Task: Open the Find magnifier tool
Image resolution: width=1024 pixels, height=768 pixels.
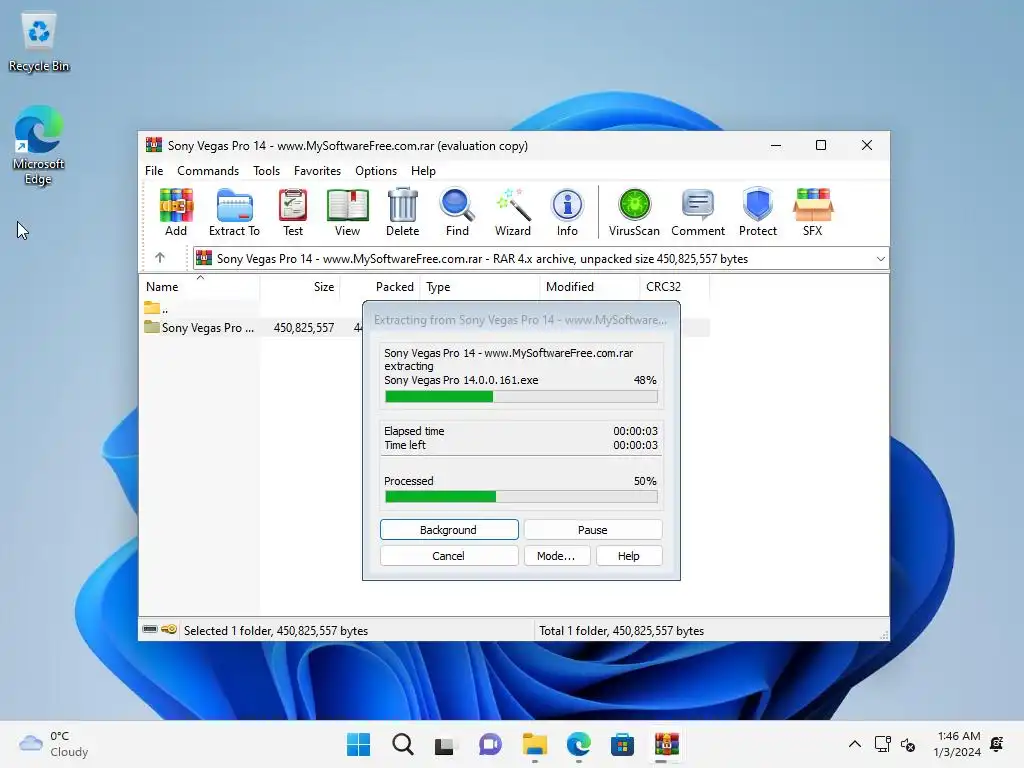Action: 457,212
